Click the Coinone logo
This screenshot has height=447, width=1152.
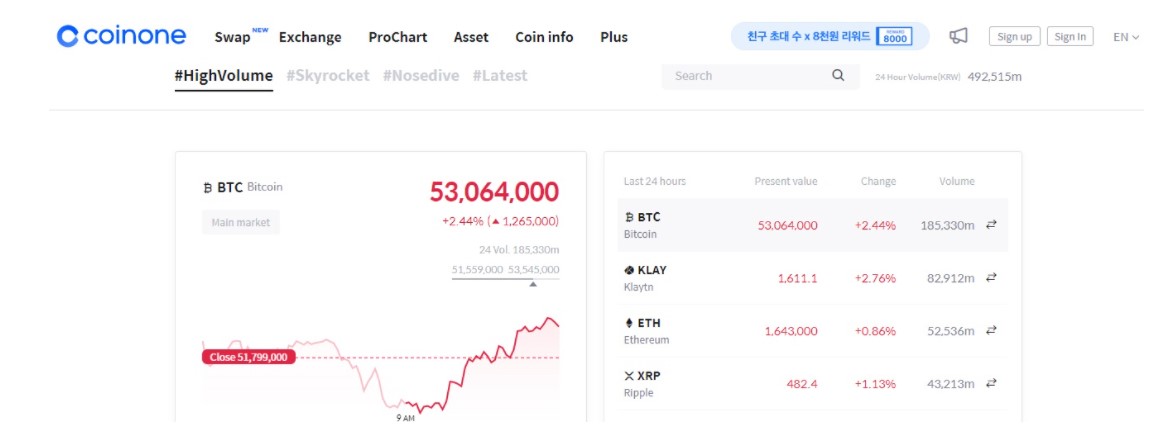pos(121,36)
